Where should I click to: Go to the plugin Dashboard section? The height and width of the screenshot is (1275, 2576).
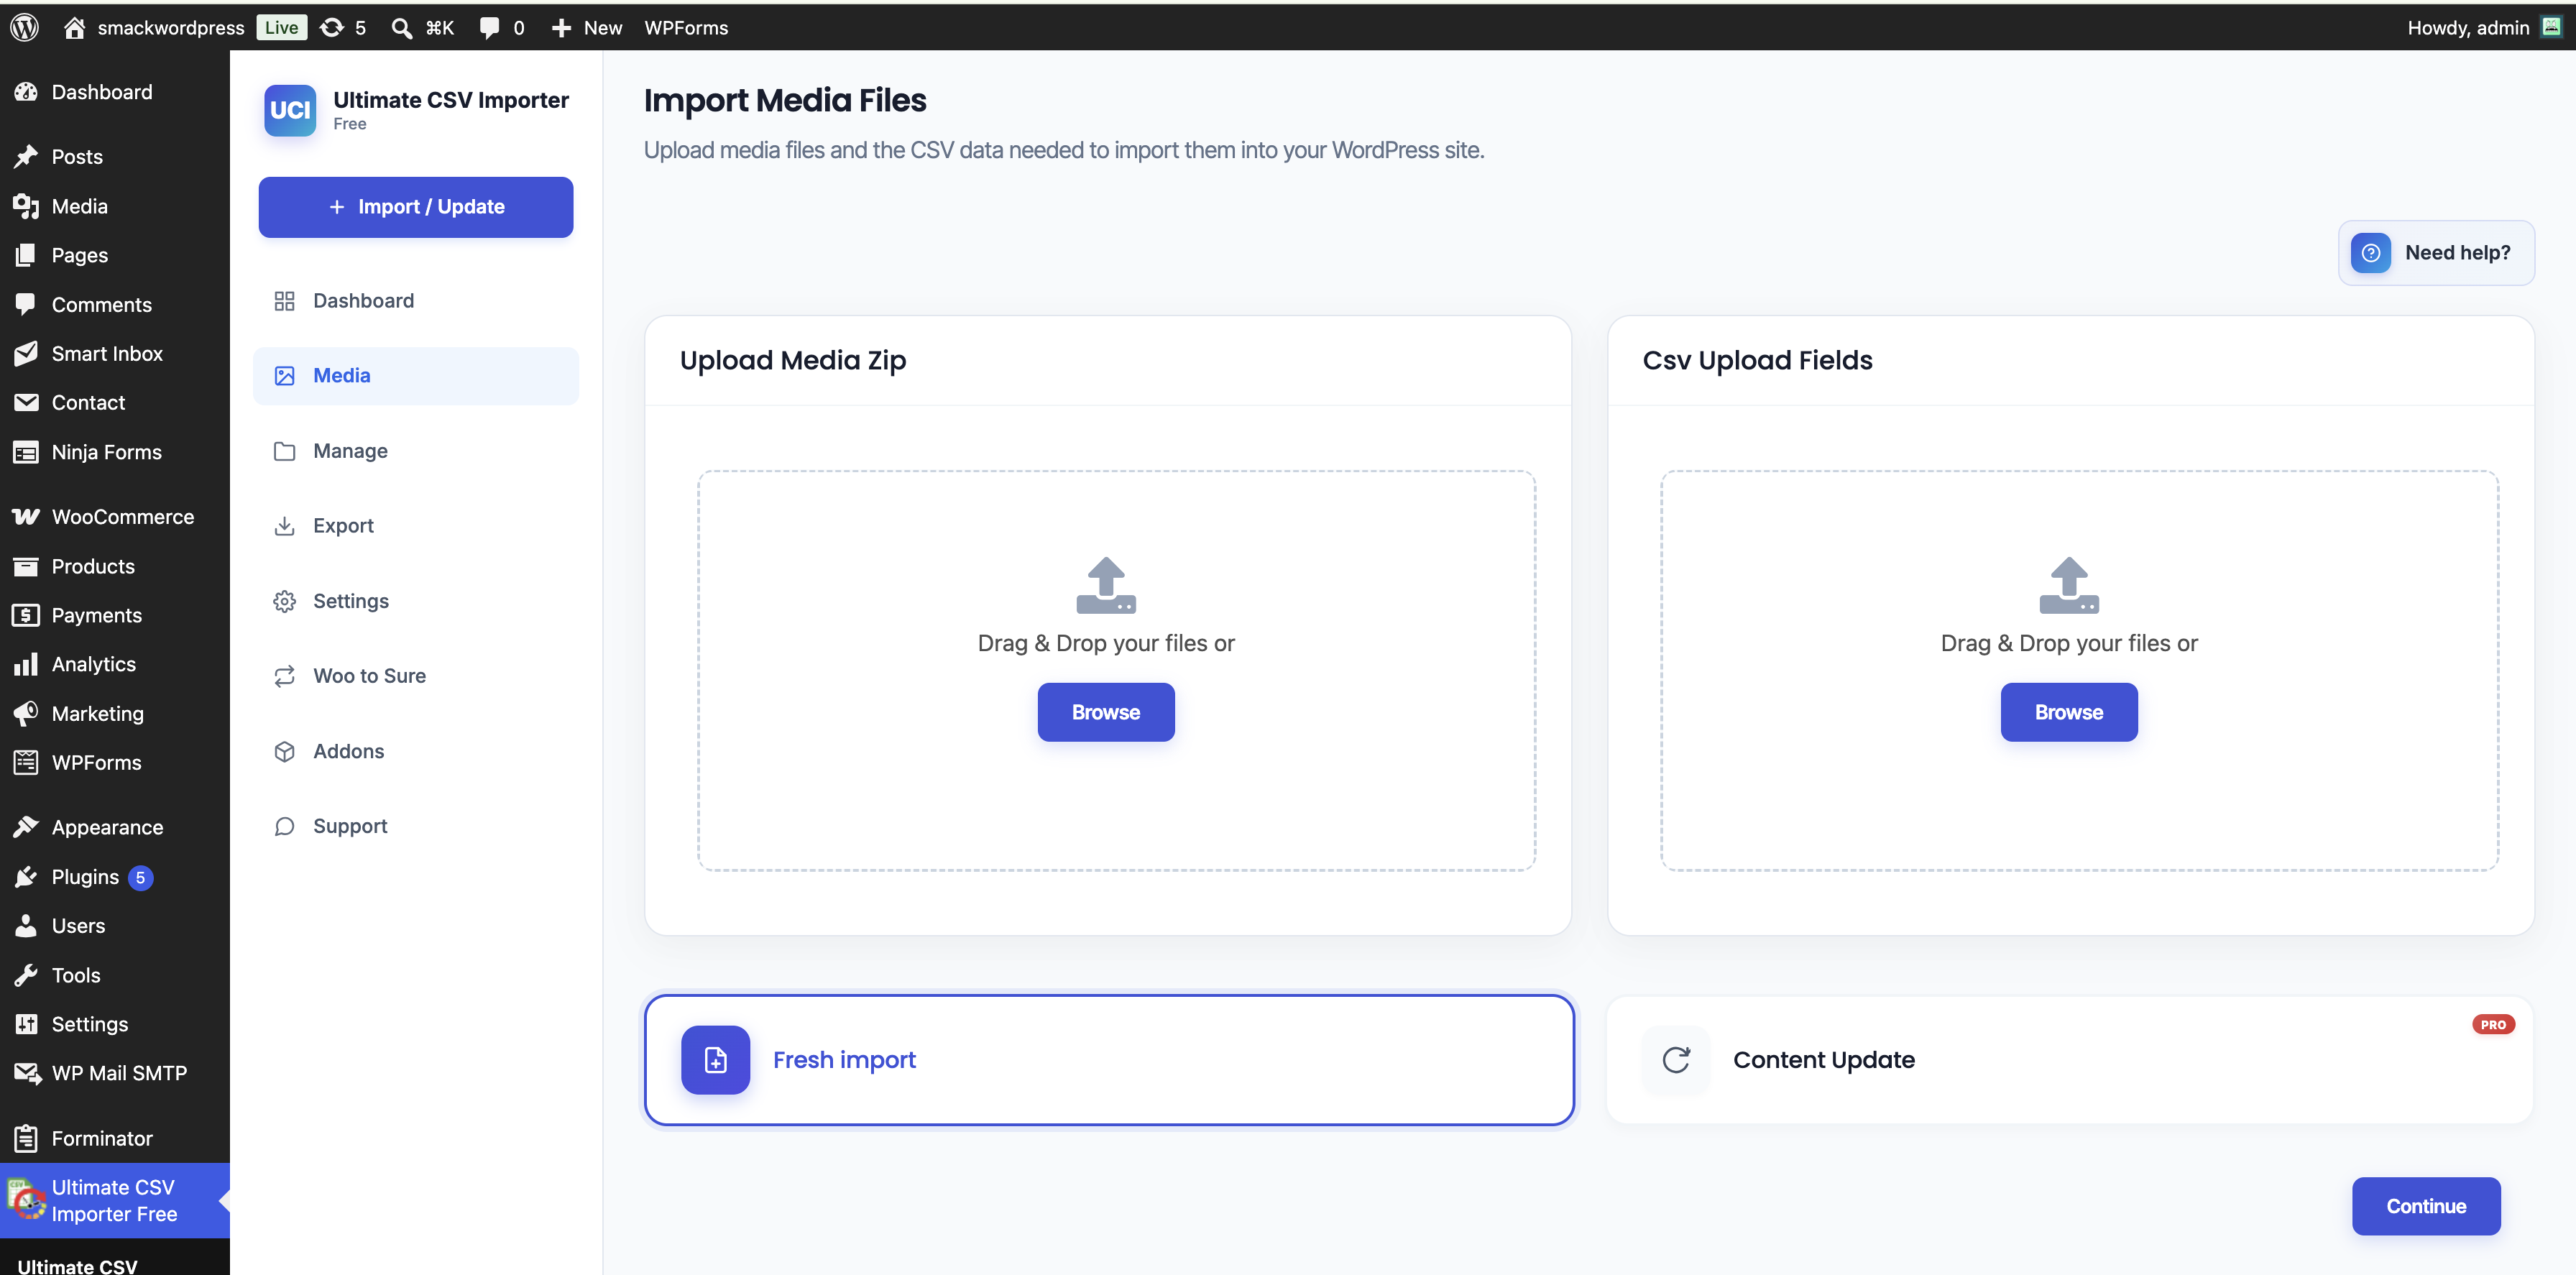click(x=416, y=301)
